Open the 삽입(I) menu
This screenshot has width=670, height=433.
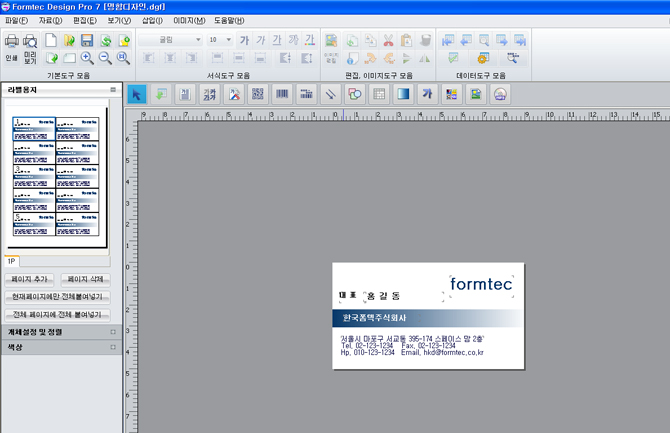point(152,21)
